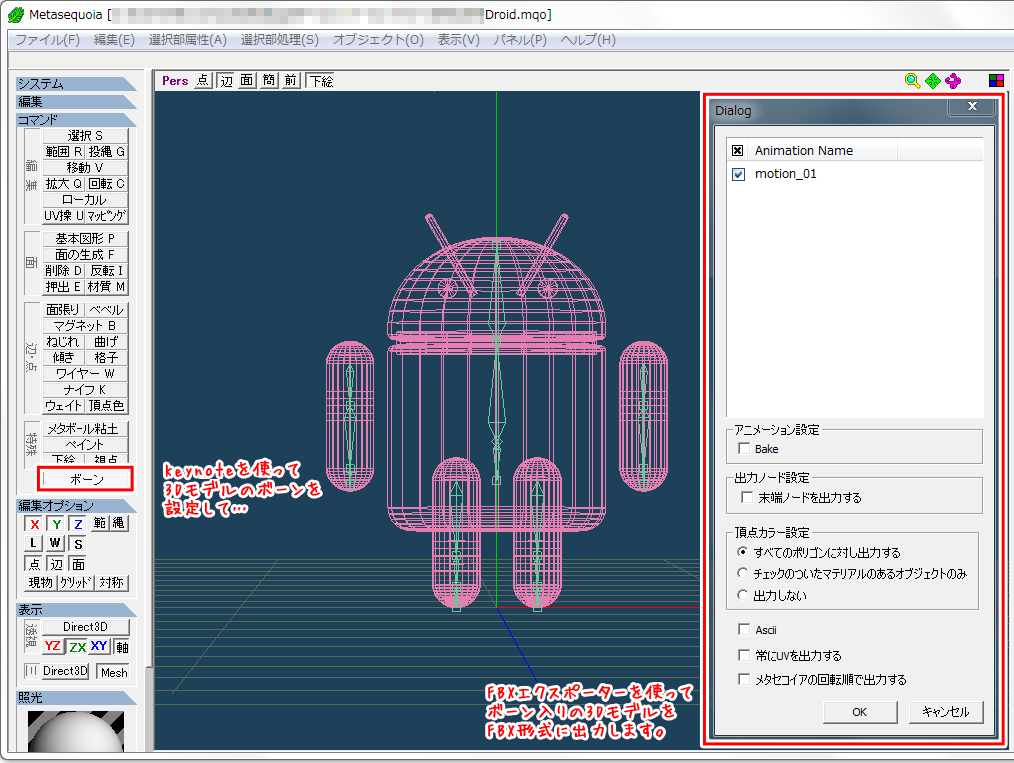This screenshot has height=763, width=1014.
Task: Click the green pan-view arrows icon
Action: [x=933, y=81]
